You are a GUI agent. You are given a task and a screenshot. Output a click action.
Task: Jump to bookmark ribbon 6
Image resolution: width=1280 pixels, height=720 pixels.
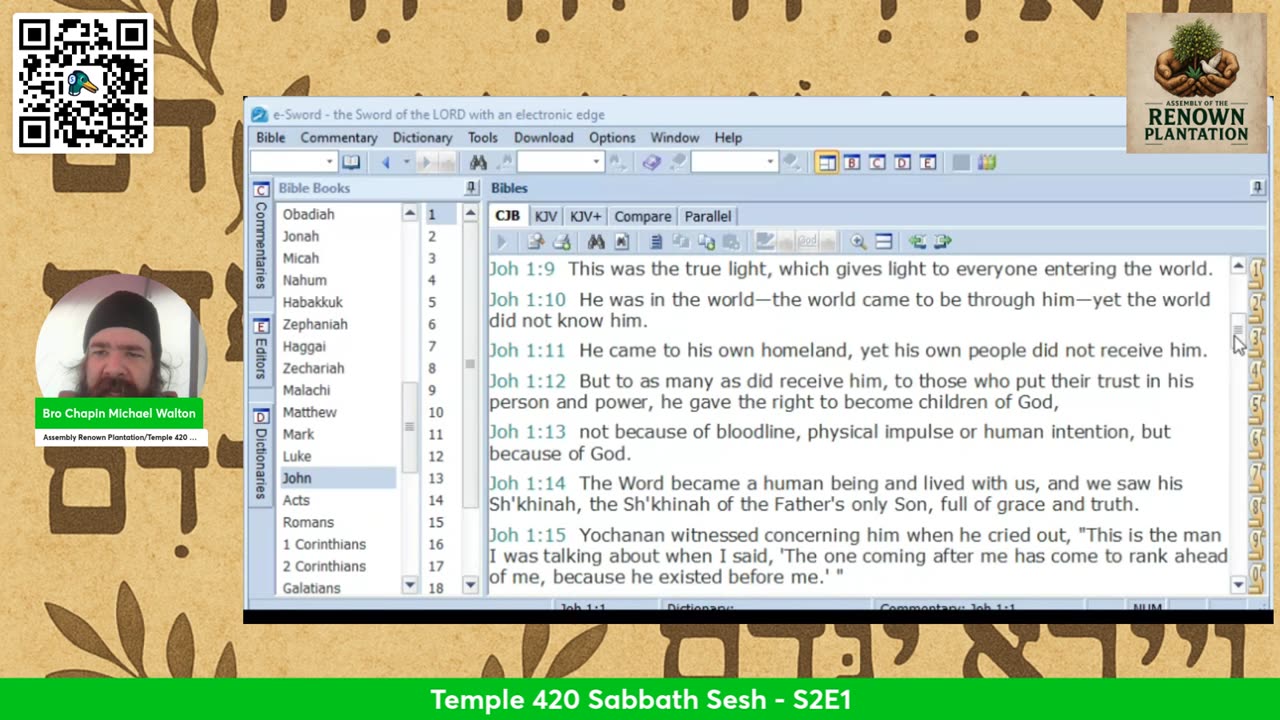point(1256,443)
